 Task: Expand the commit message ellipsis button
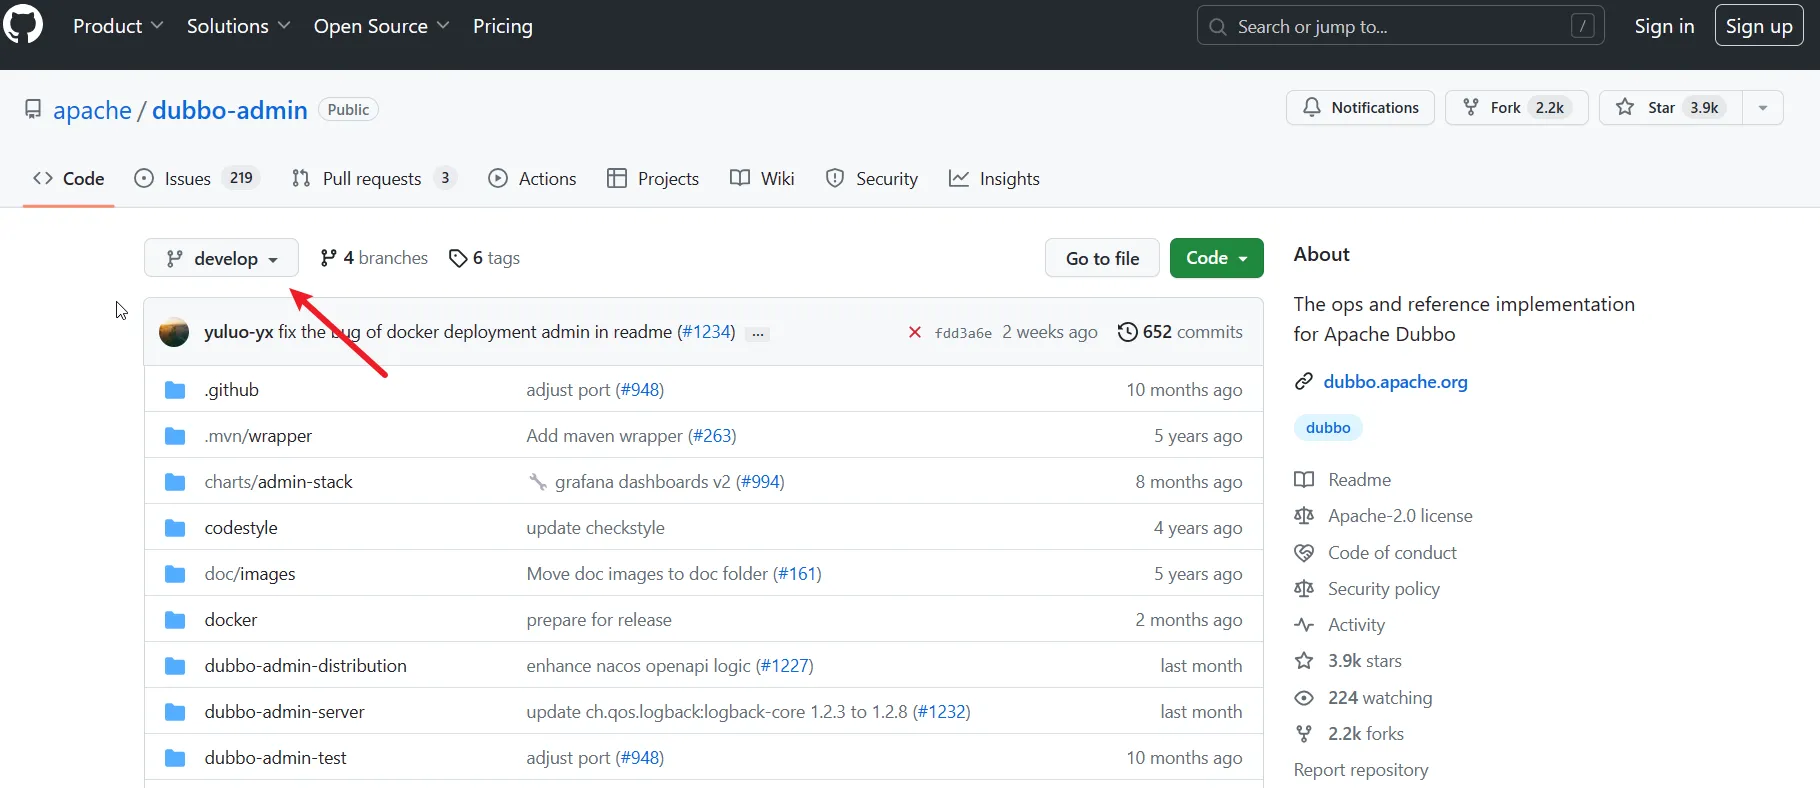pyautogui.click(x=758, y=333)
